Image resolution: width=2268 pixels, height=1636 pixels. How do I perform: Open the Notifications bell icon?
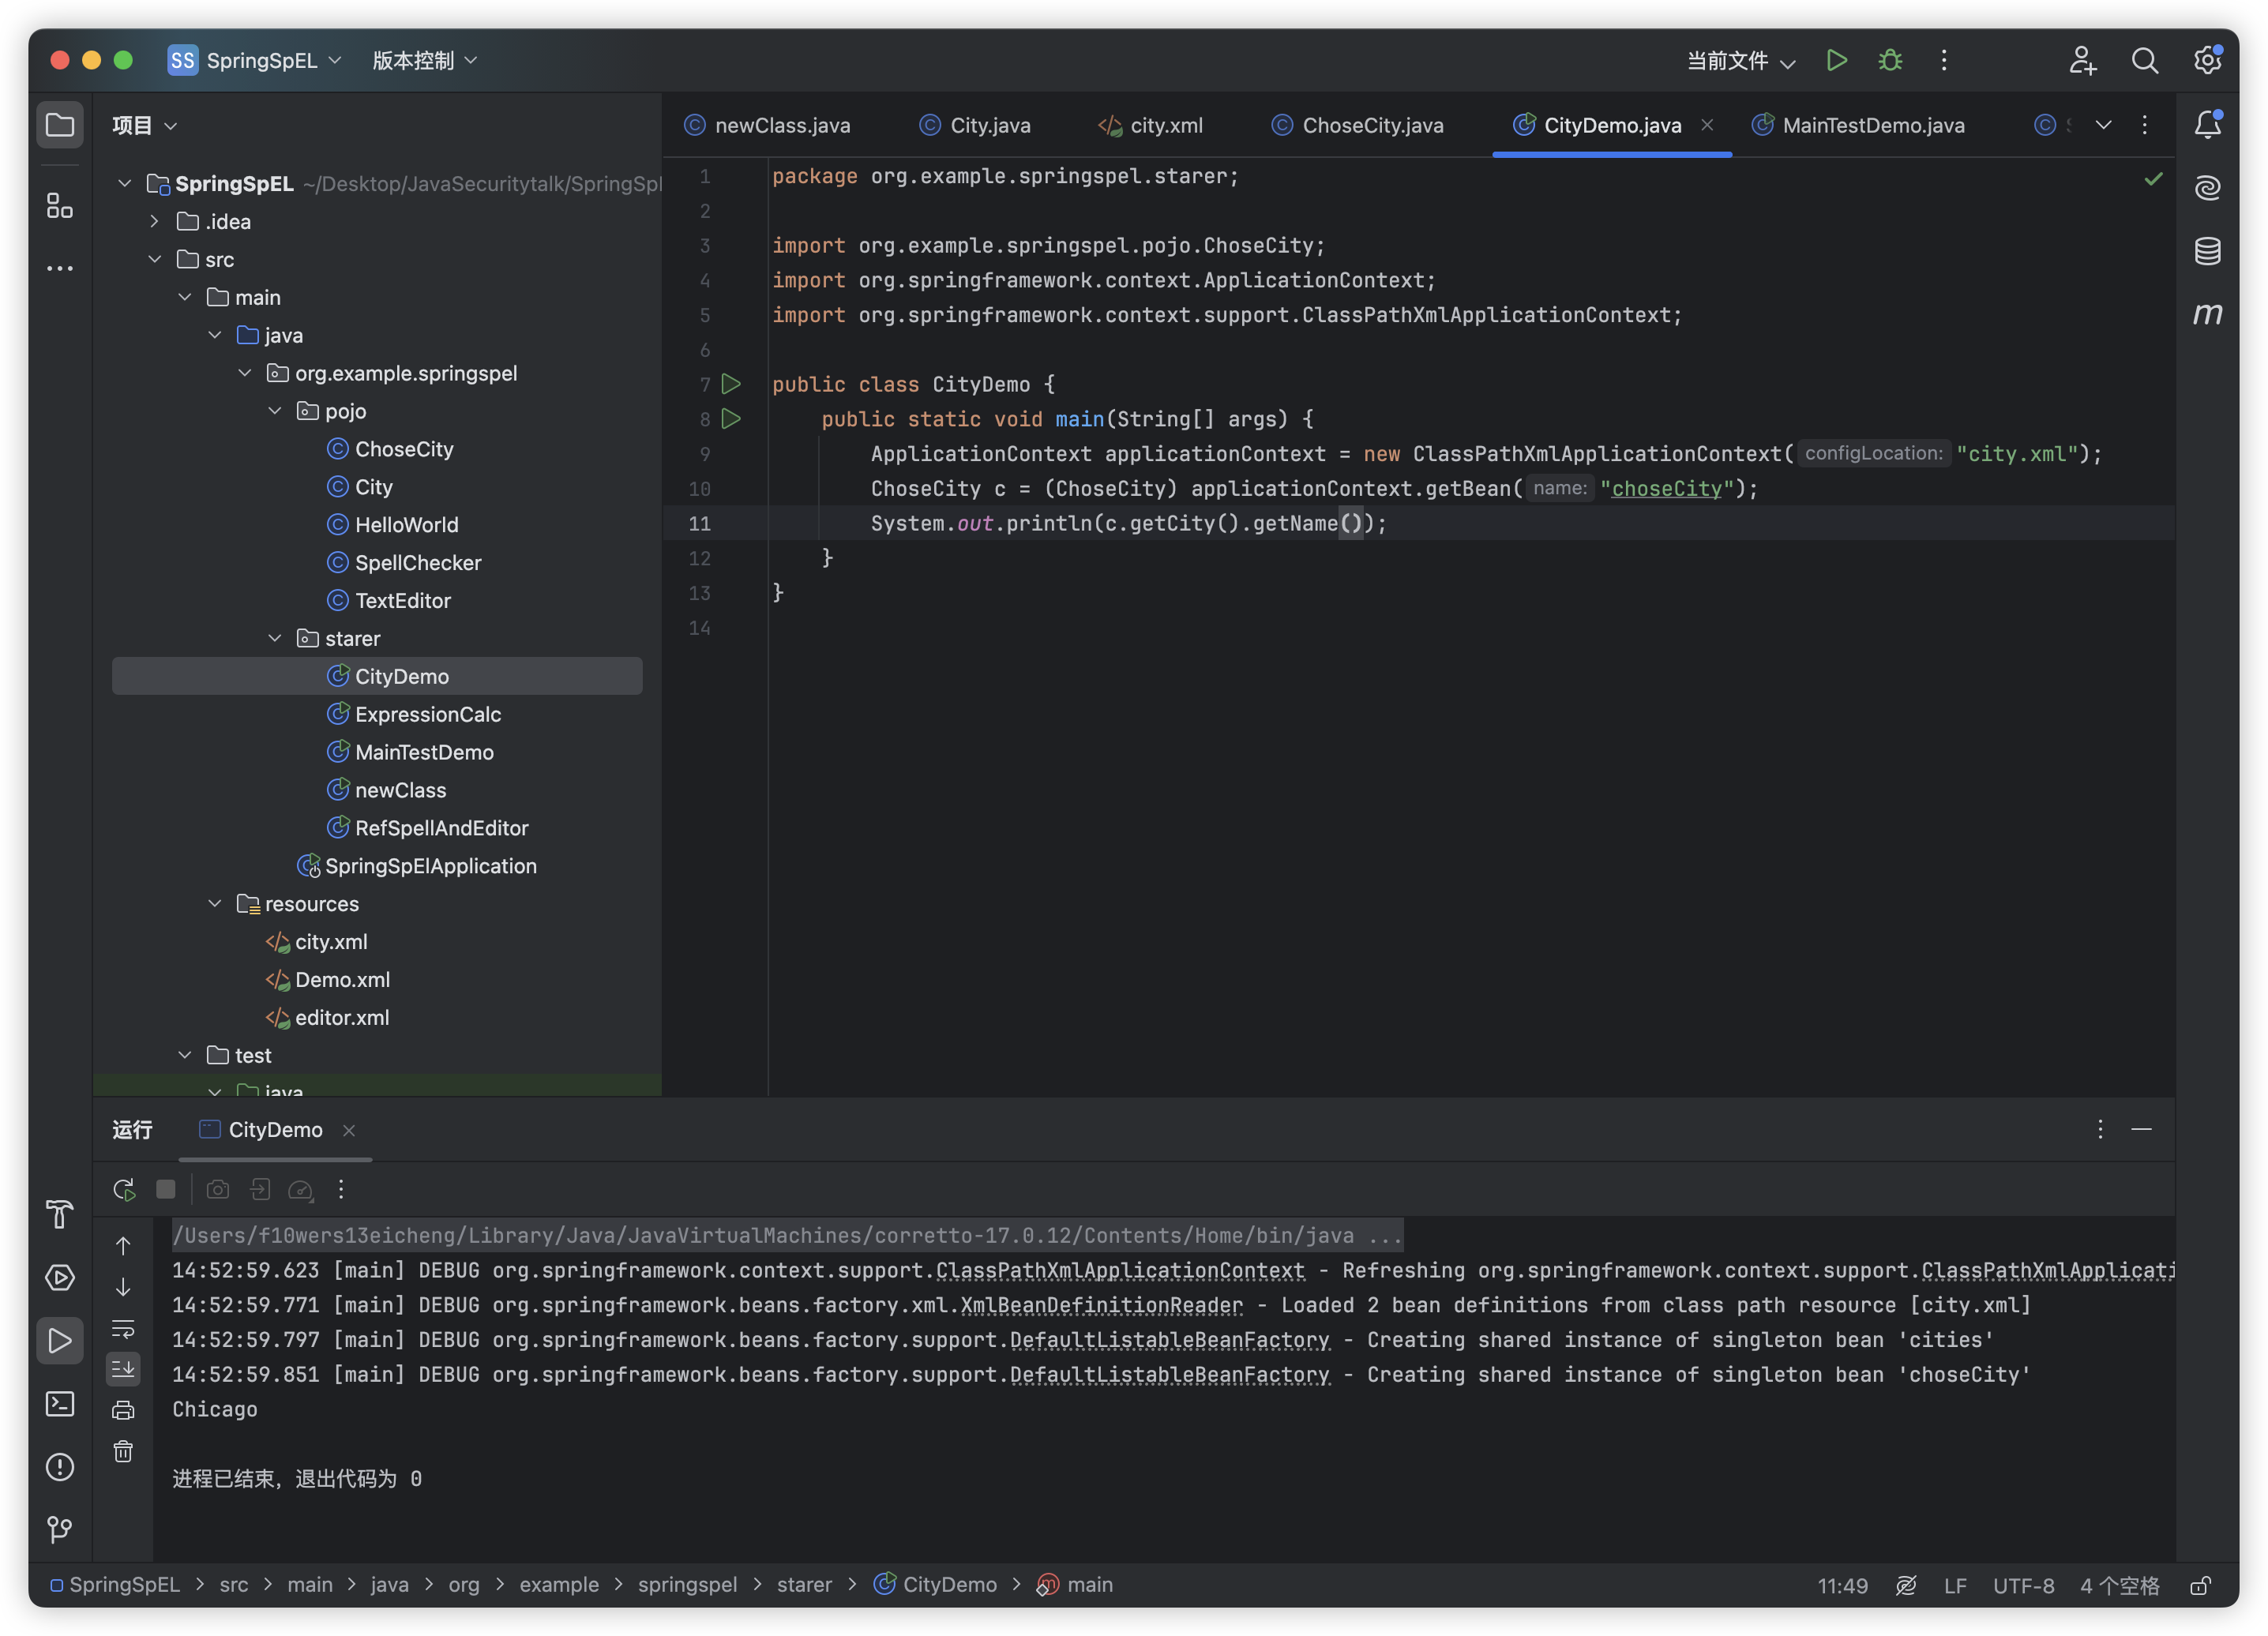tap(2208, 125)
